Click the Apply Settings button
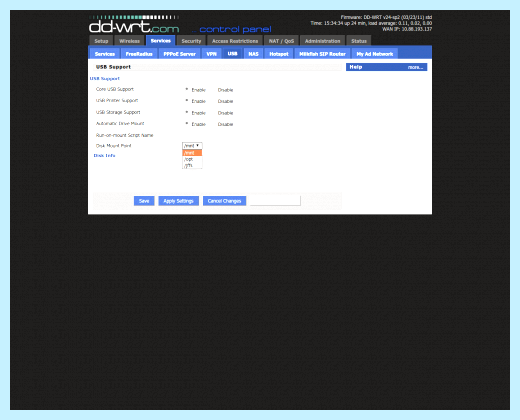 point(178,201)
